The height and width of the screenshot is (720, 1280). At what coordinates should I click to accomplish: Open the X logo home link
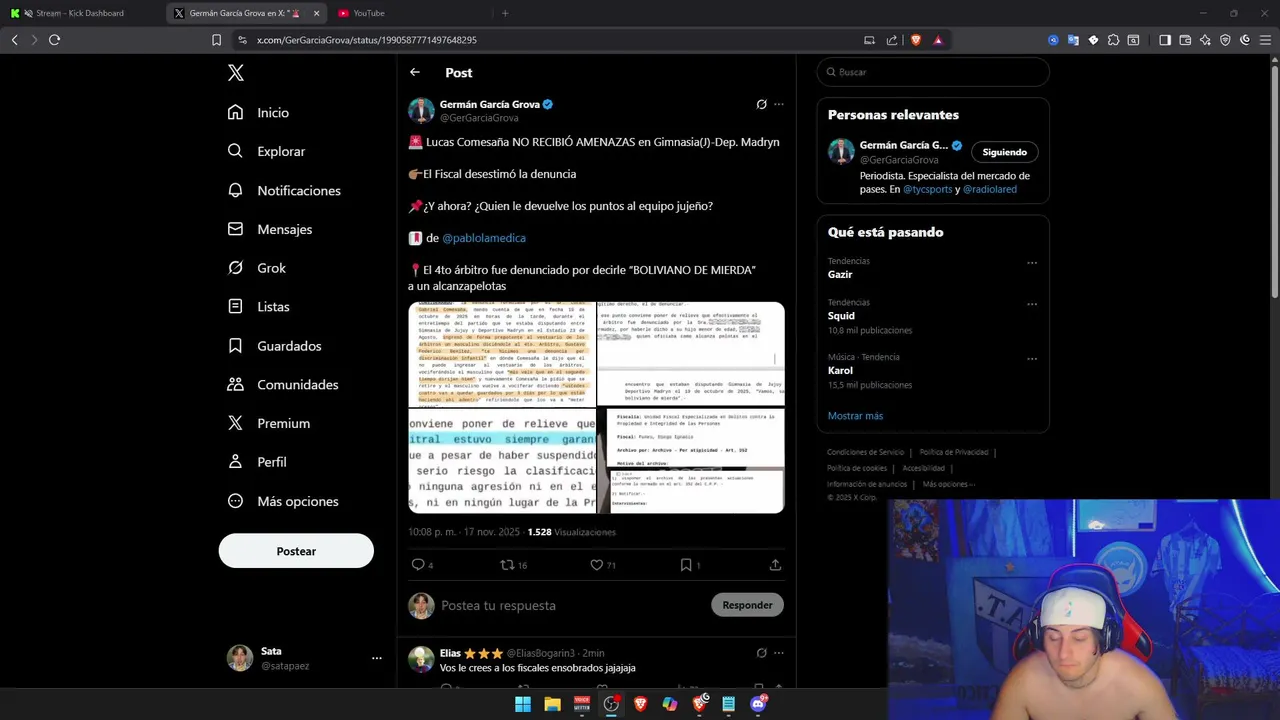(235, 73)
